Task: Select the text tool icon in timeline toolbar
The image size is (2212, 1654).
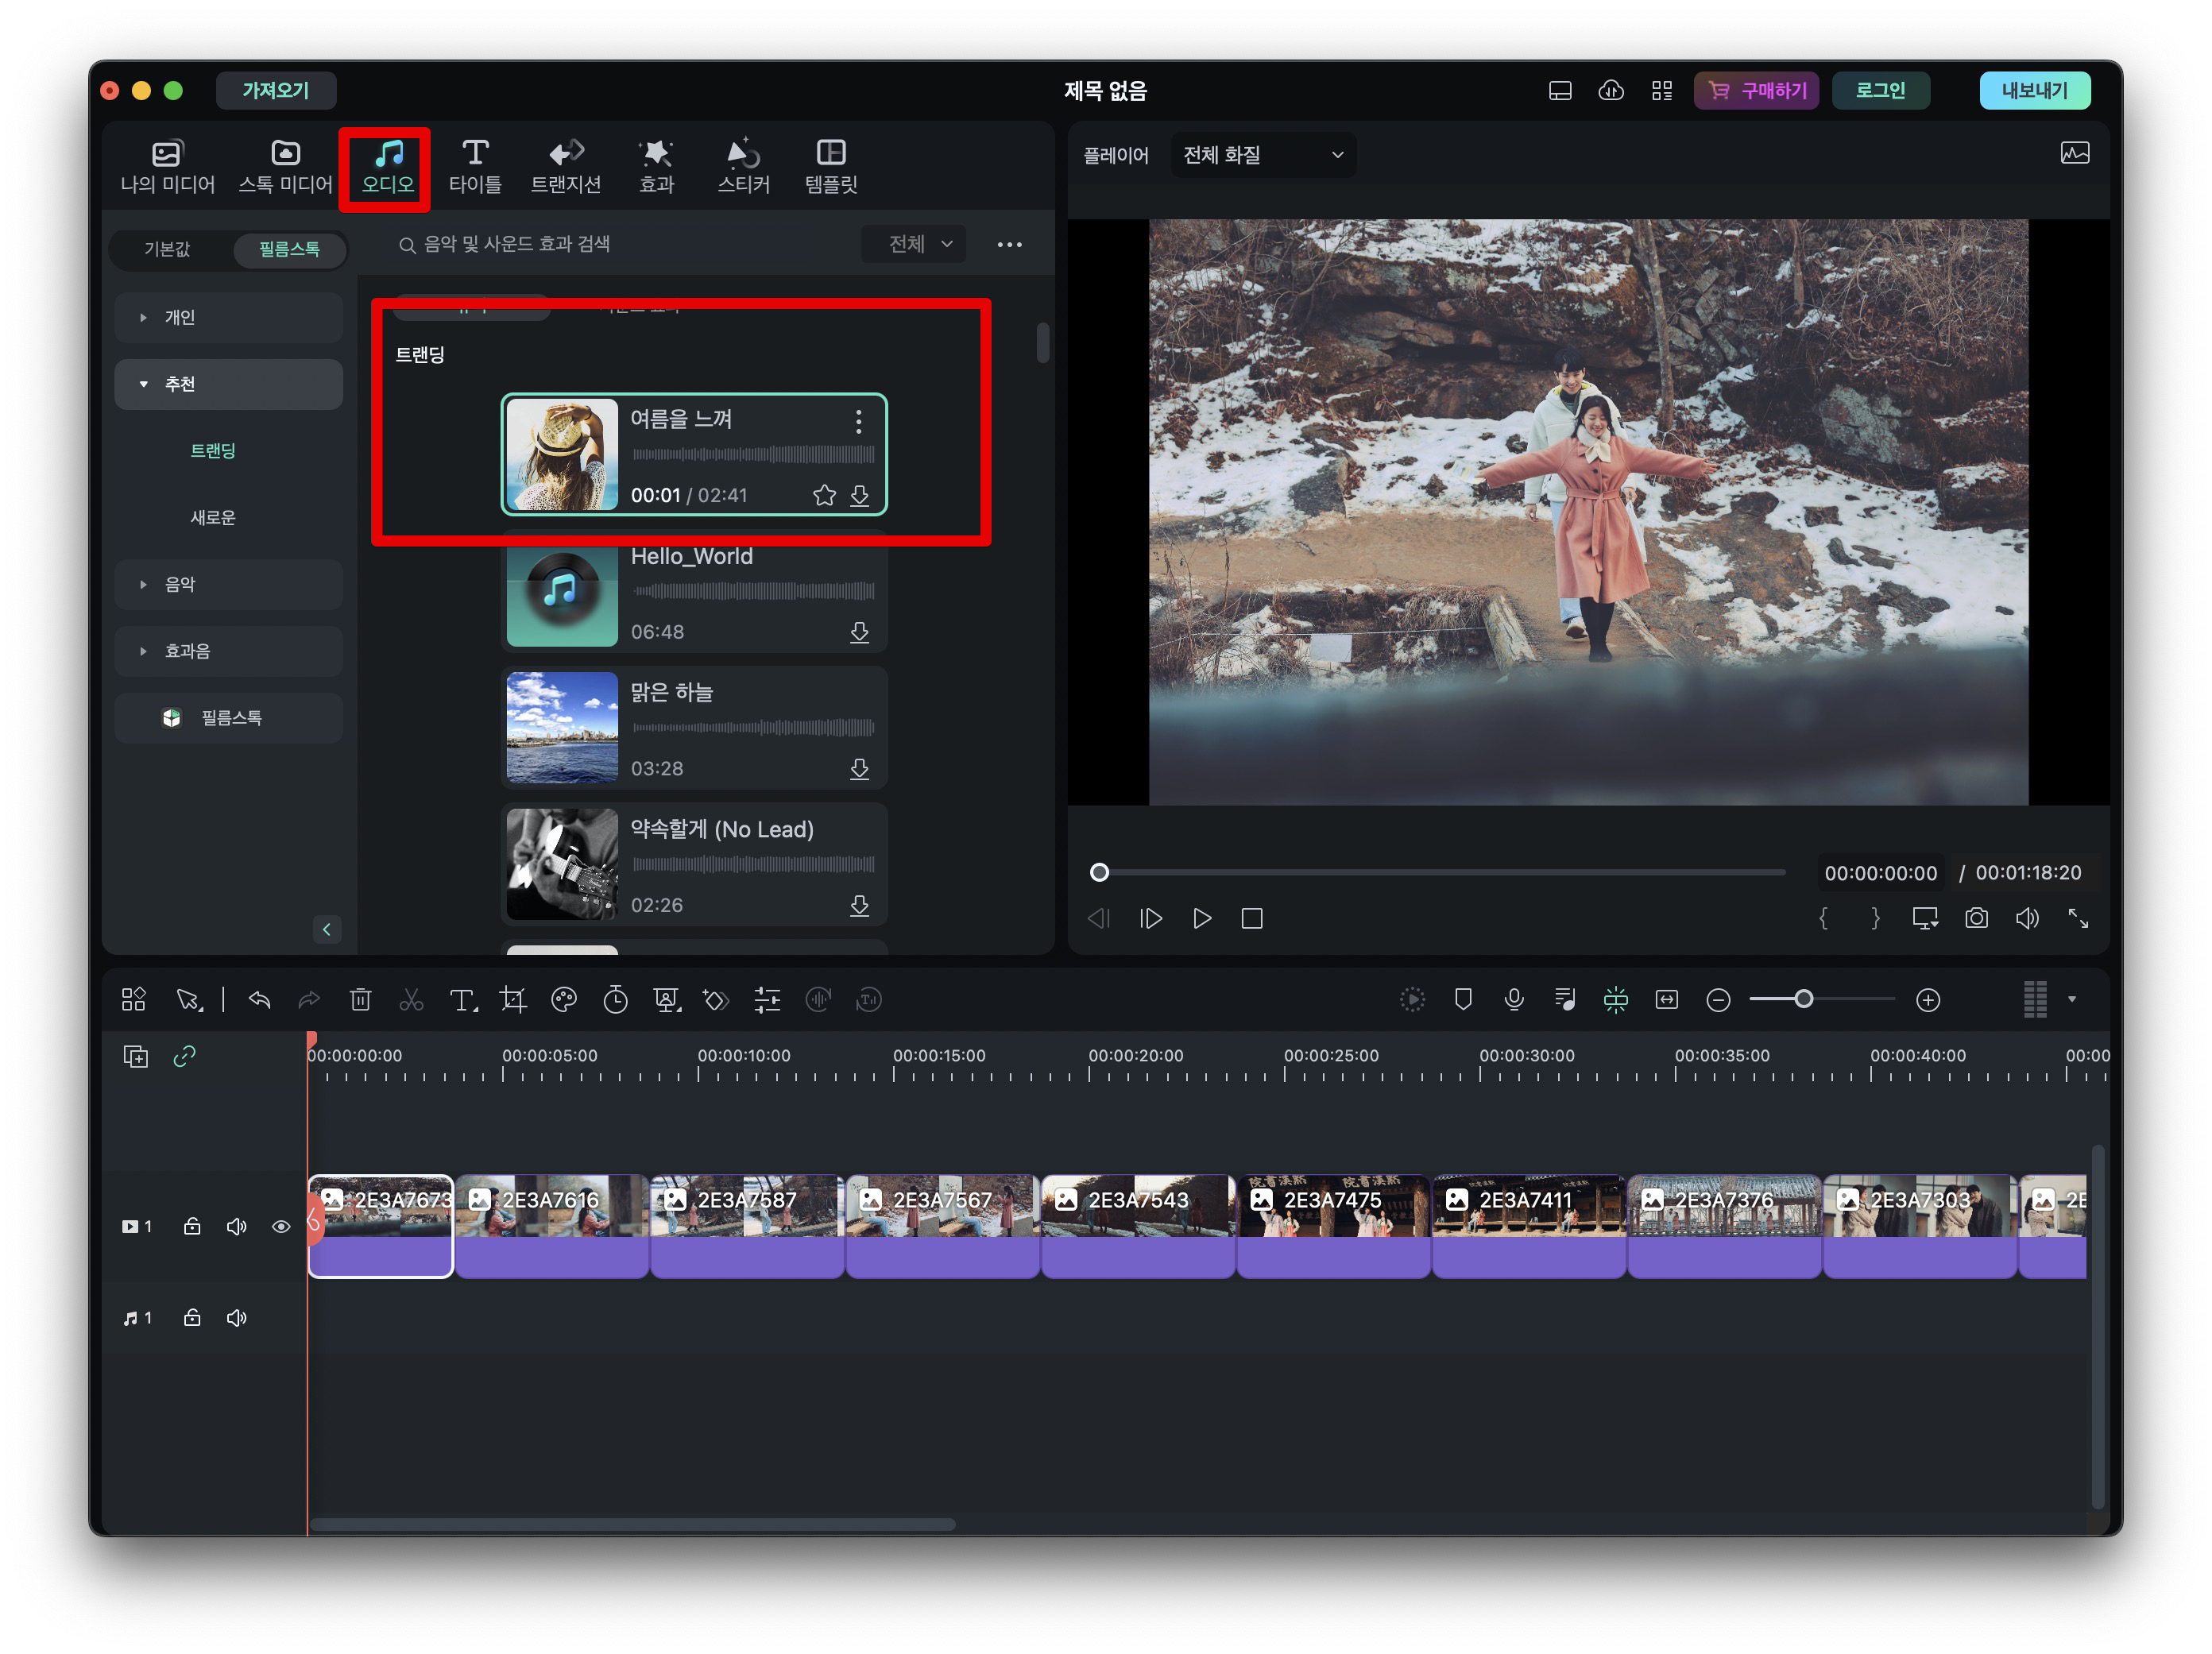Action: [x=462, y=999]
